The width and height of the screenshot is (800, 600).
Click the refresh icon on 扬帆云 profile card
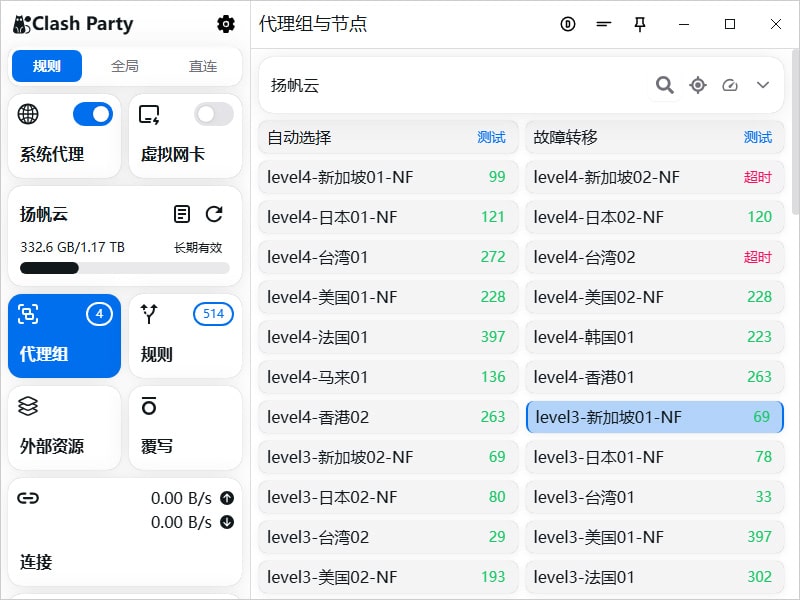(214, 214)
